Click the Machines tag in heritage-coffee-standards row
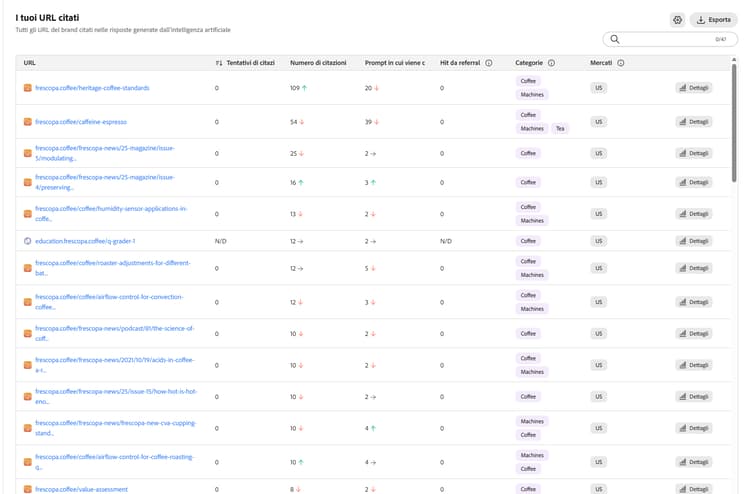Viewport: 750px width, 494px height. pyautogui.click(x=532, y=95)
